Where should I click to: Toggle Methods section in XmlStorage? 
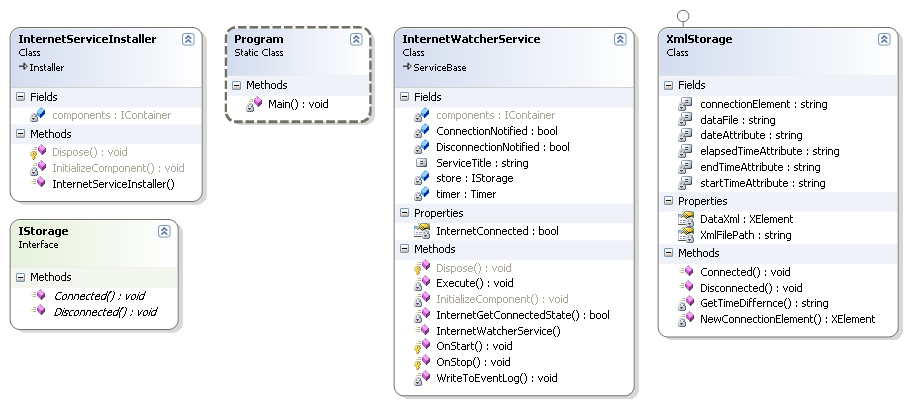point(668,253)
